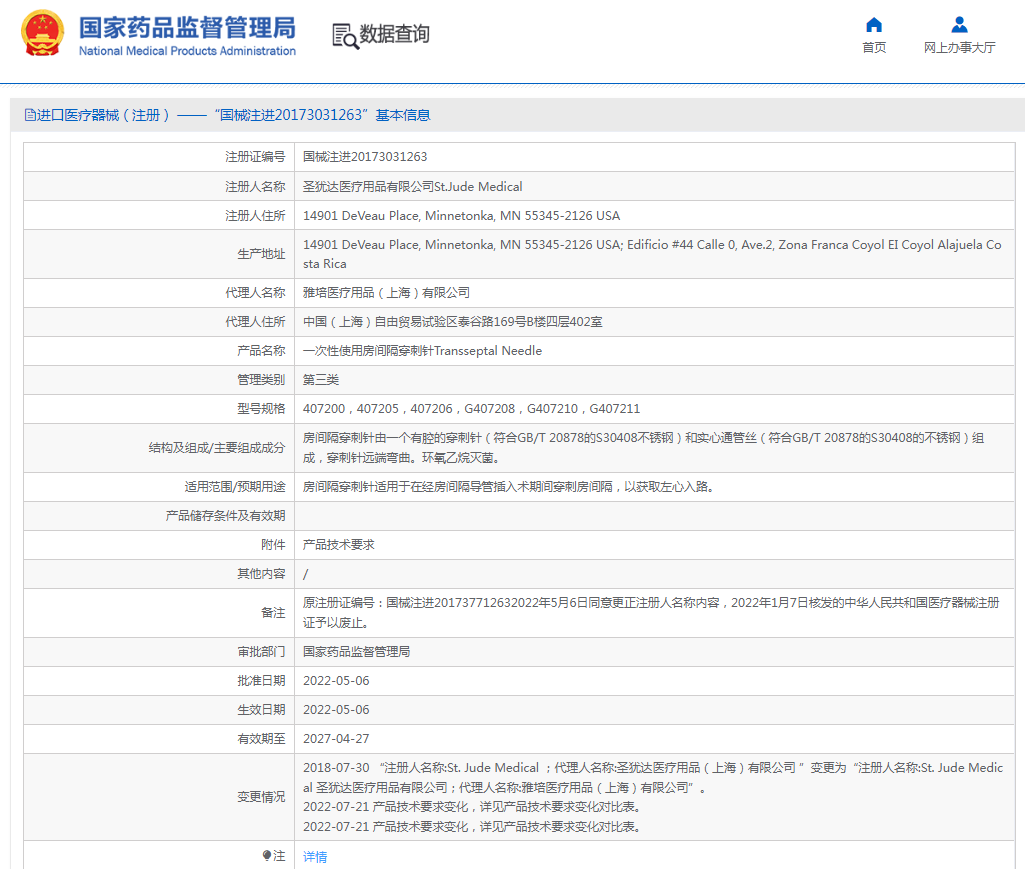Open the 详情 link
Image resolution: width=1025 pixels, height=869 pixels.
point(315,857)
